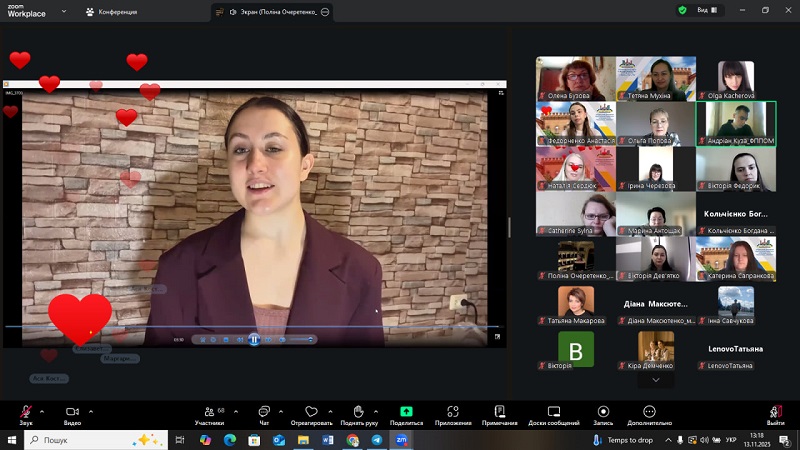Open the Участники participants panel
800x450 pixels.
click(209, 412)
